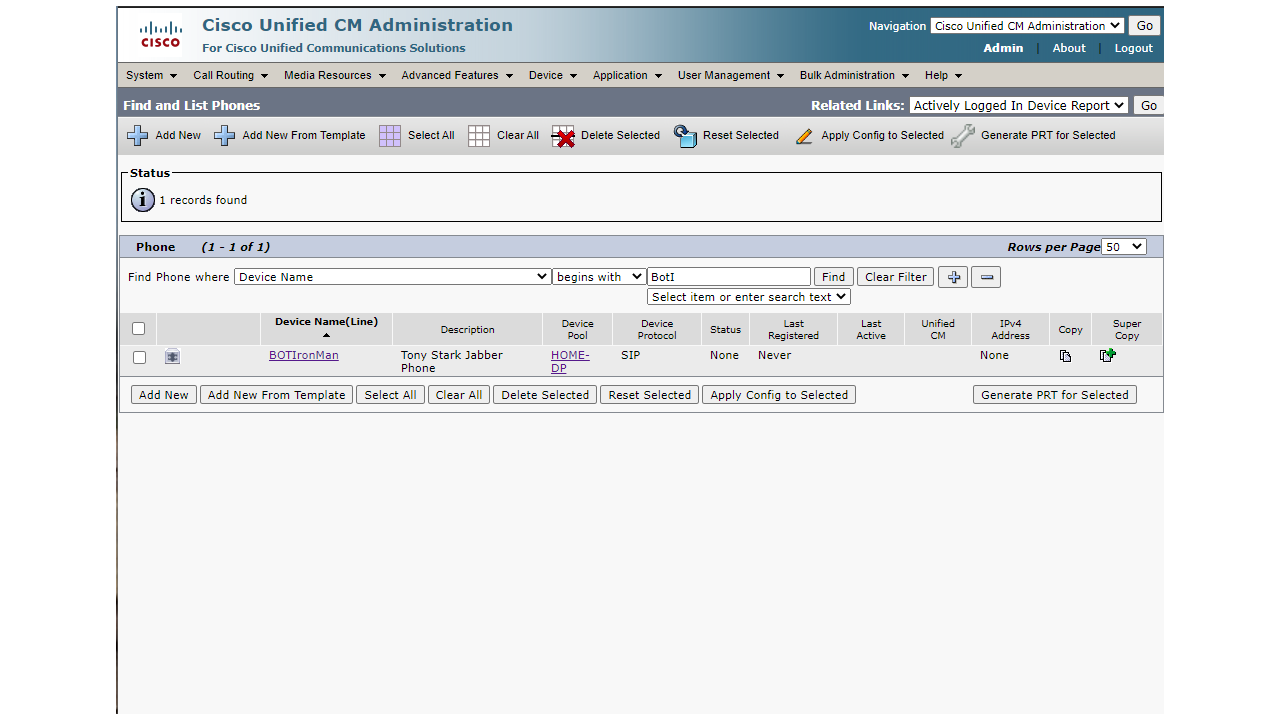Click the About link
The image size is (1280, 720).
click(1069, 48)
